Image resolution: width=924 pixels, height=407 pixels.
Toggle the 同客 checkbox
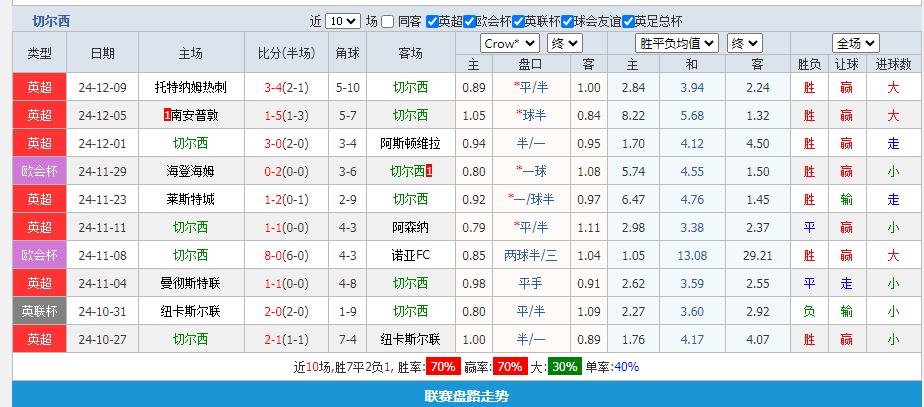(389, 21)
